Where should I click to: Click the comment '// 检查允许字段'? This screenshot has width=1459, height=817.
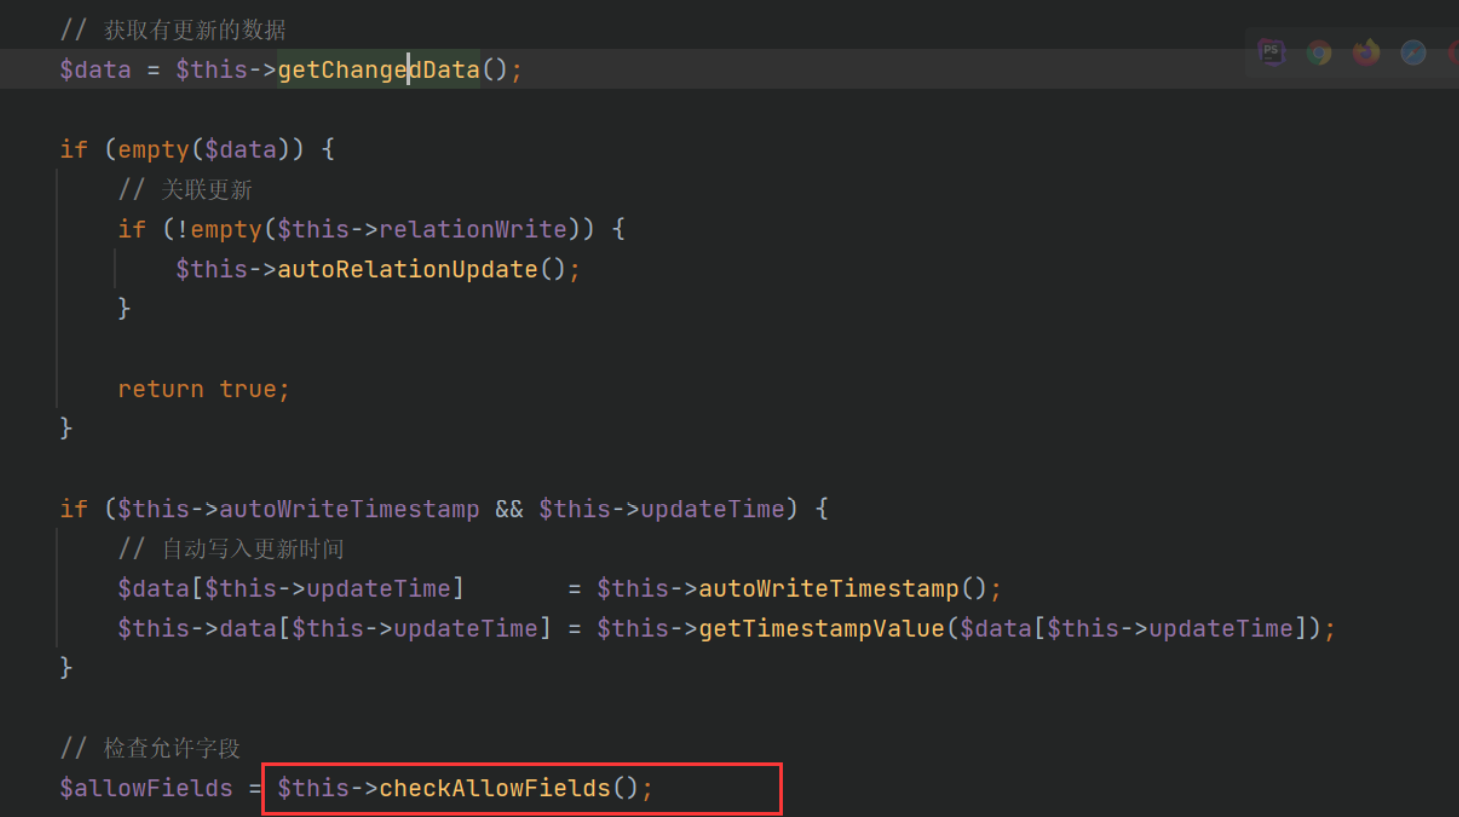150,748
